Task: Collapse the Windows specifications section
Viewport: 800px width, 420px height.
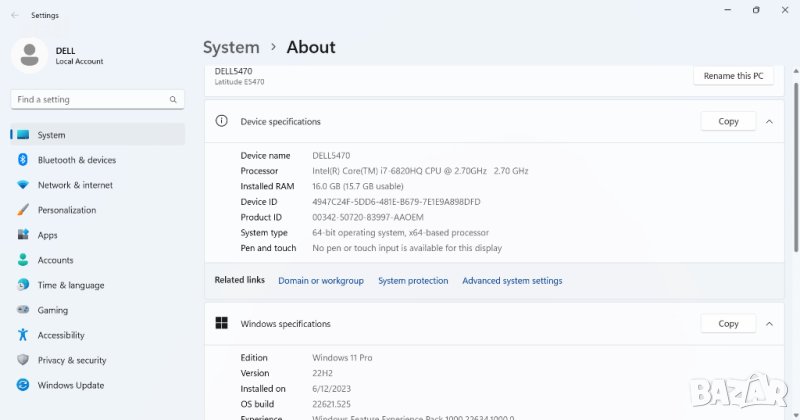Action: [769, 323]
